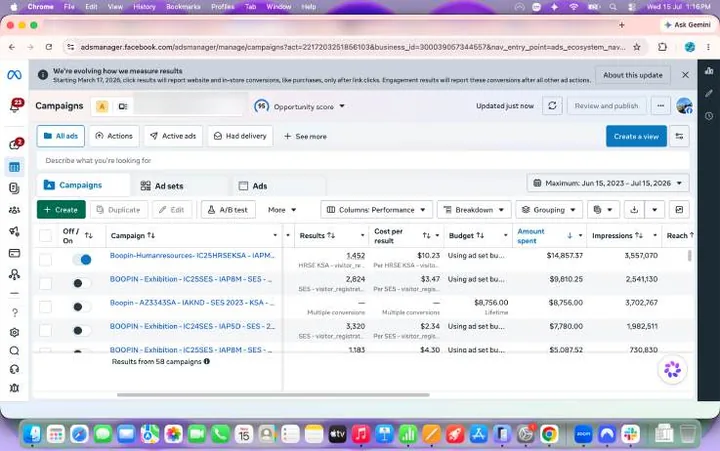This screenshot has height=451, width=720.
Task: Open the Meta logo home menu
Action: click(x=14, y=75)
